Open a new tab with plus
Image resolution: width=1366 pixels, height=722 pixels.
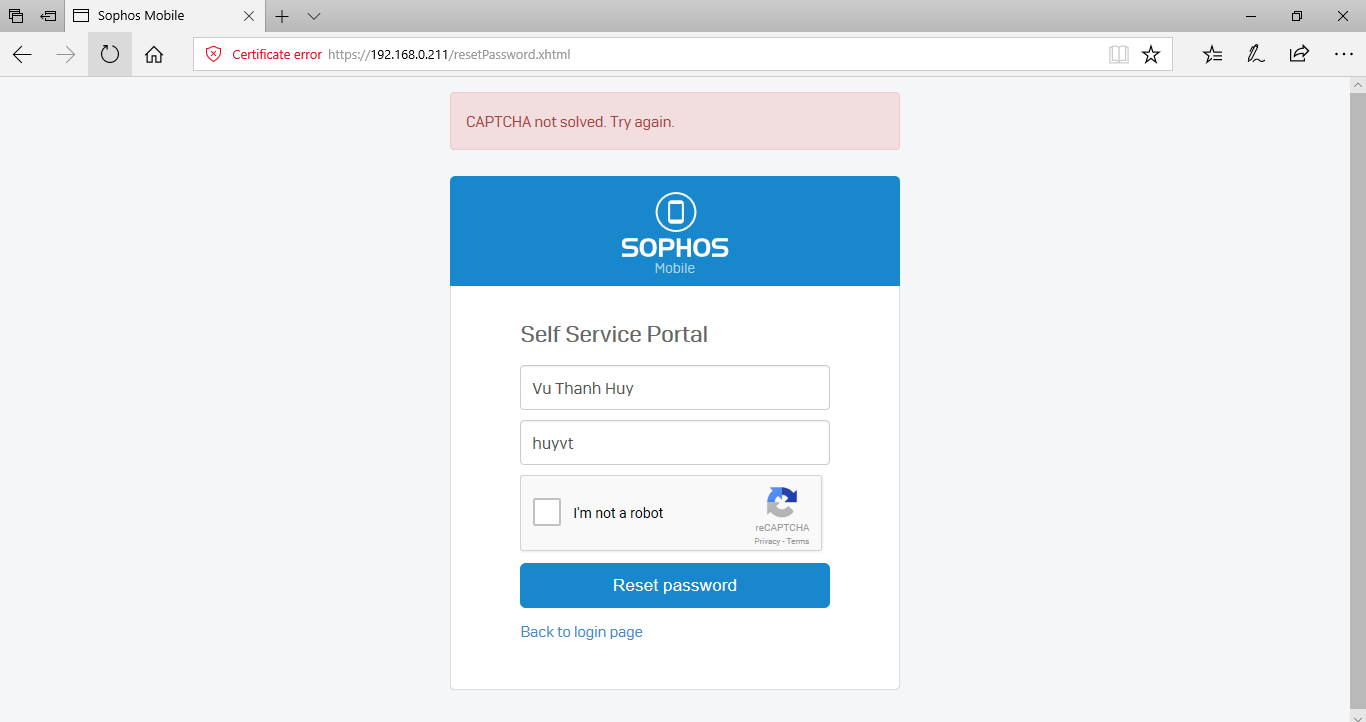282,16
